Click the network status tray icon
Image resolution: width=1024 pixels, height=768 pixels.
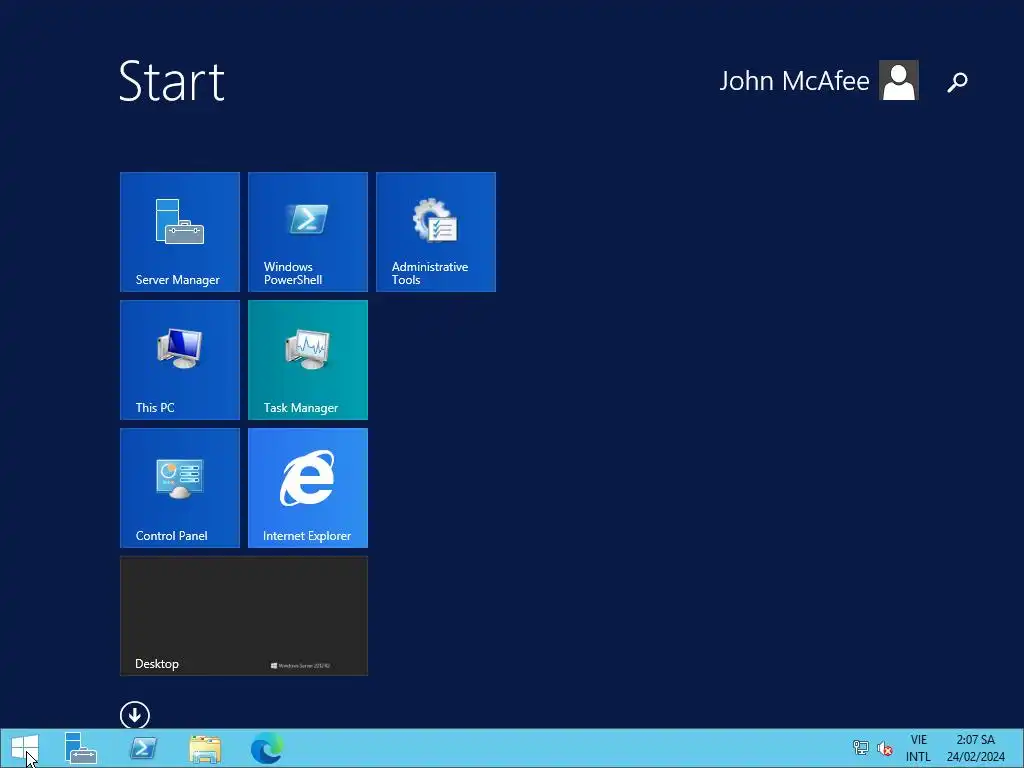(861, 748)
